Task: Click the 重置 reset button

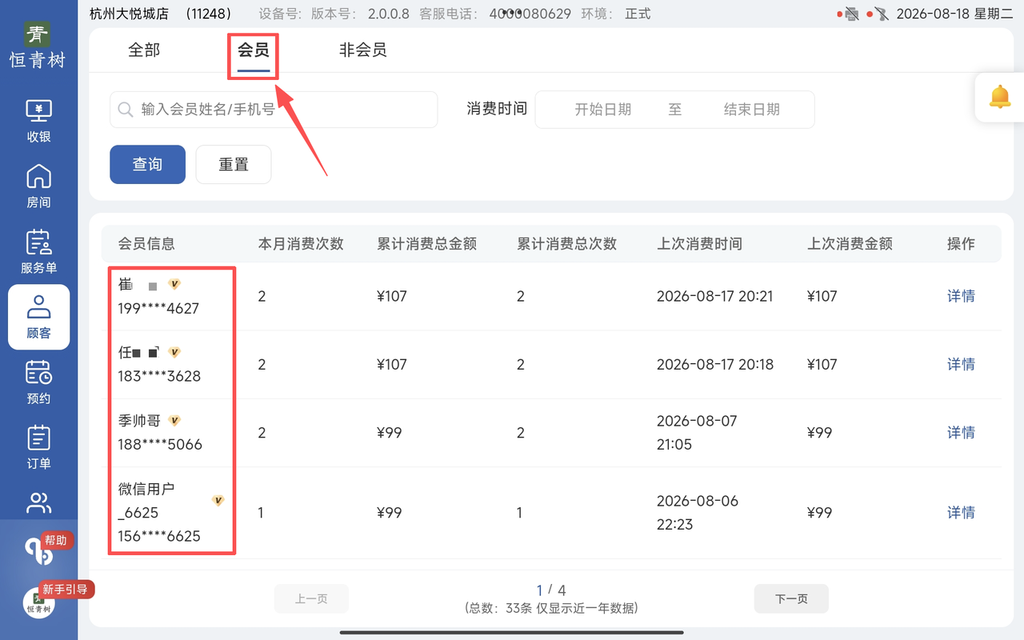Action: pyautogui.click(x=234, y=165)
